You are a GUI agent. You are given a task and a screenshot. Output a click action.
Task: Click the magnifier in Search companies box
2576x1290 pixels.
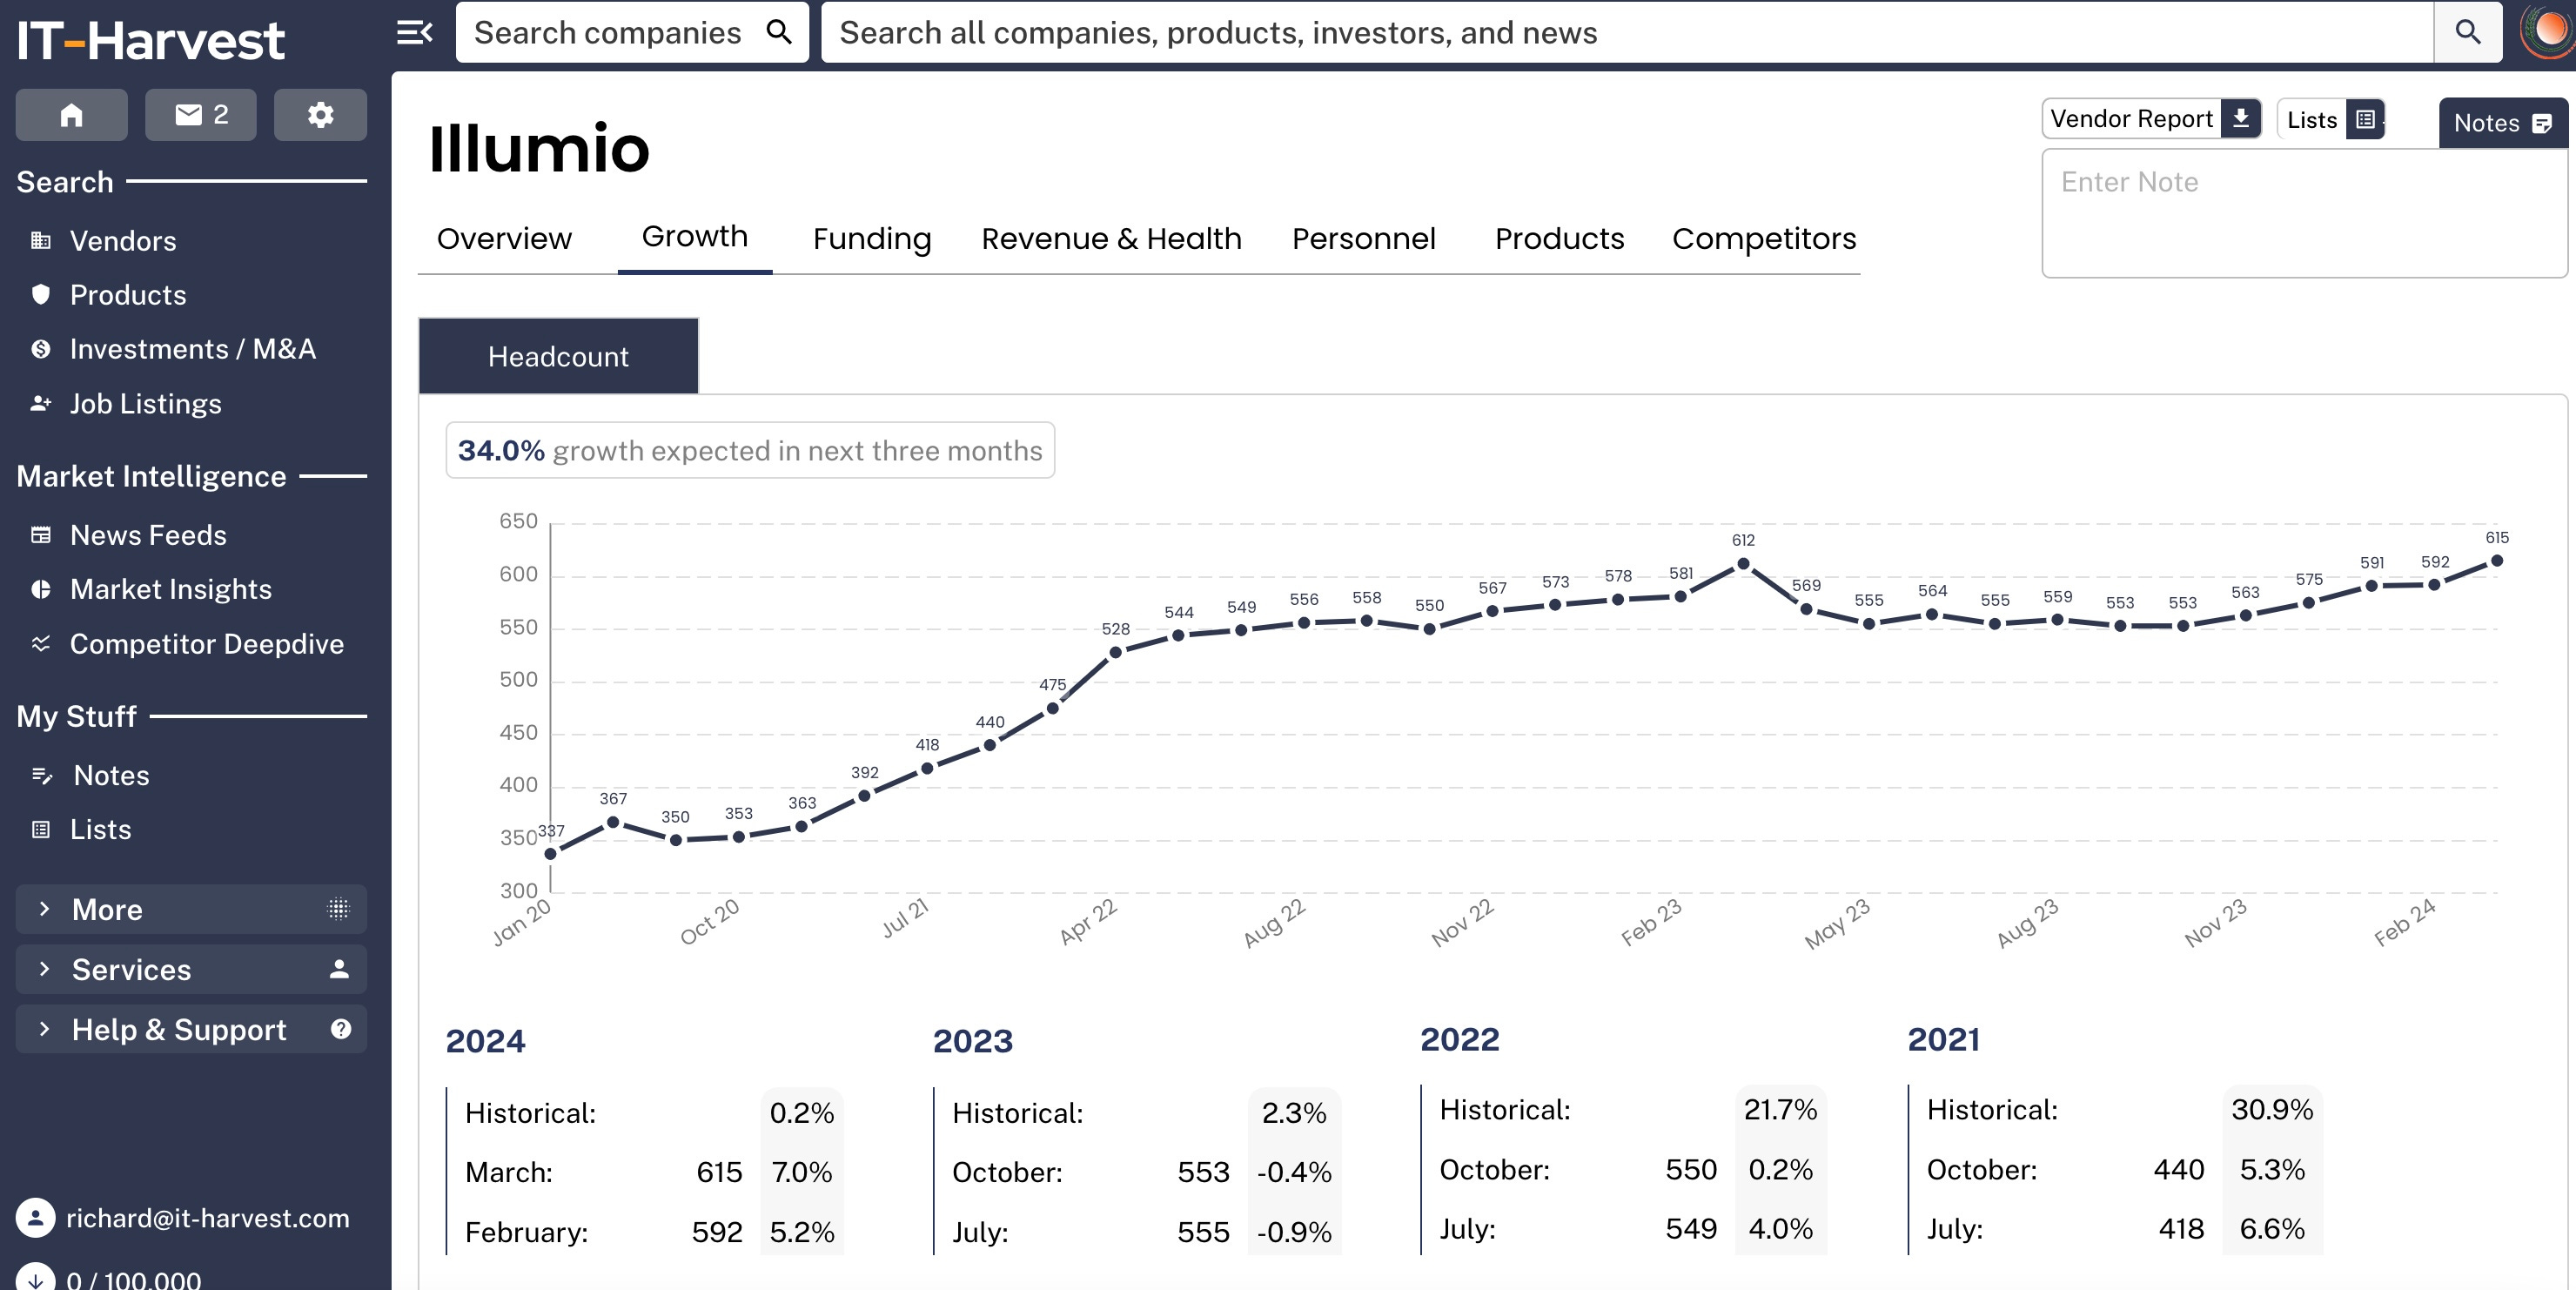click(779, 32)
